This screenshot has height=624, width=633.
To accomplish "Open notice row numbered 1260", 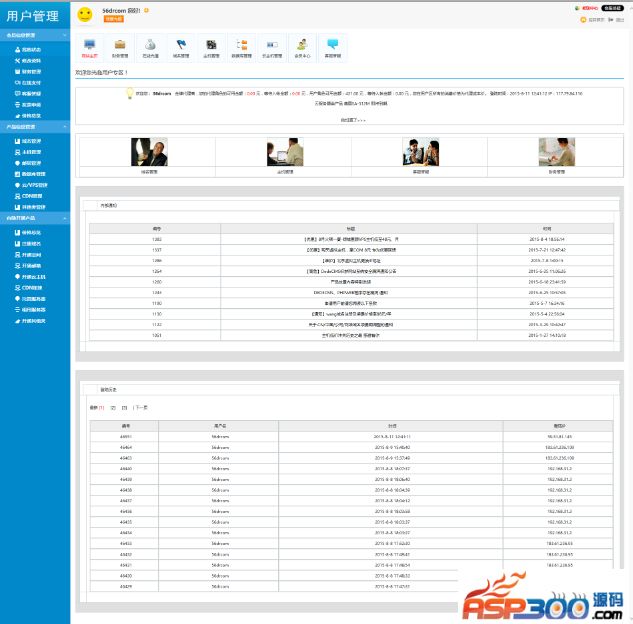I will click(x=351, y=282).
